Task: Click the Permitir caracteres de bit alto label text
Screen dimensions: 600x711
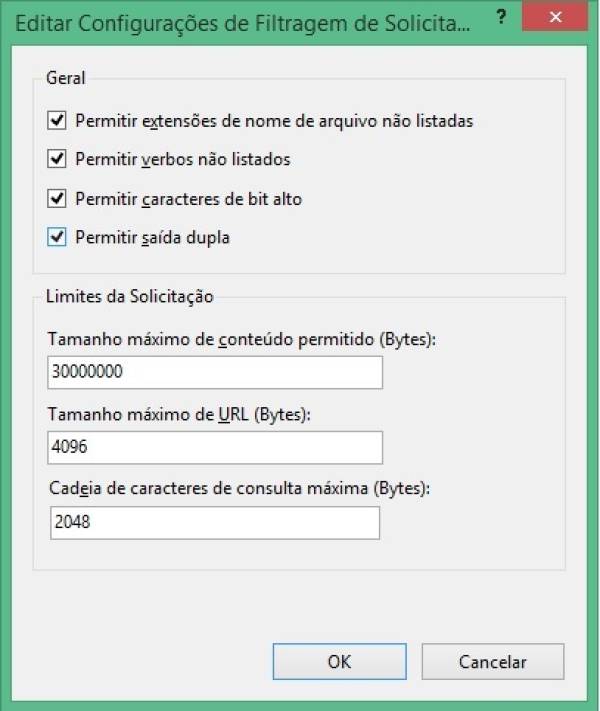Action: 188,199
